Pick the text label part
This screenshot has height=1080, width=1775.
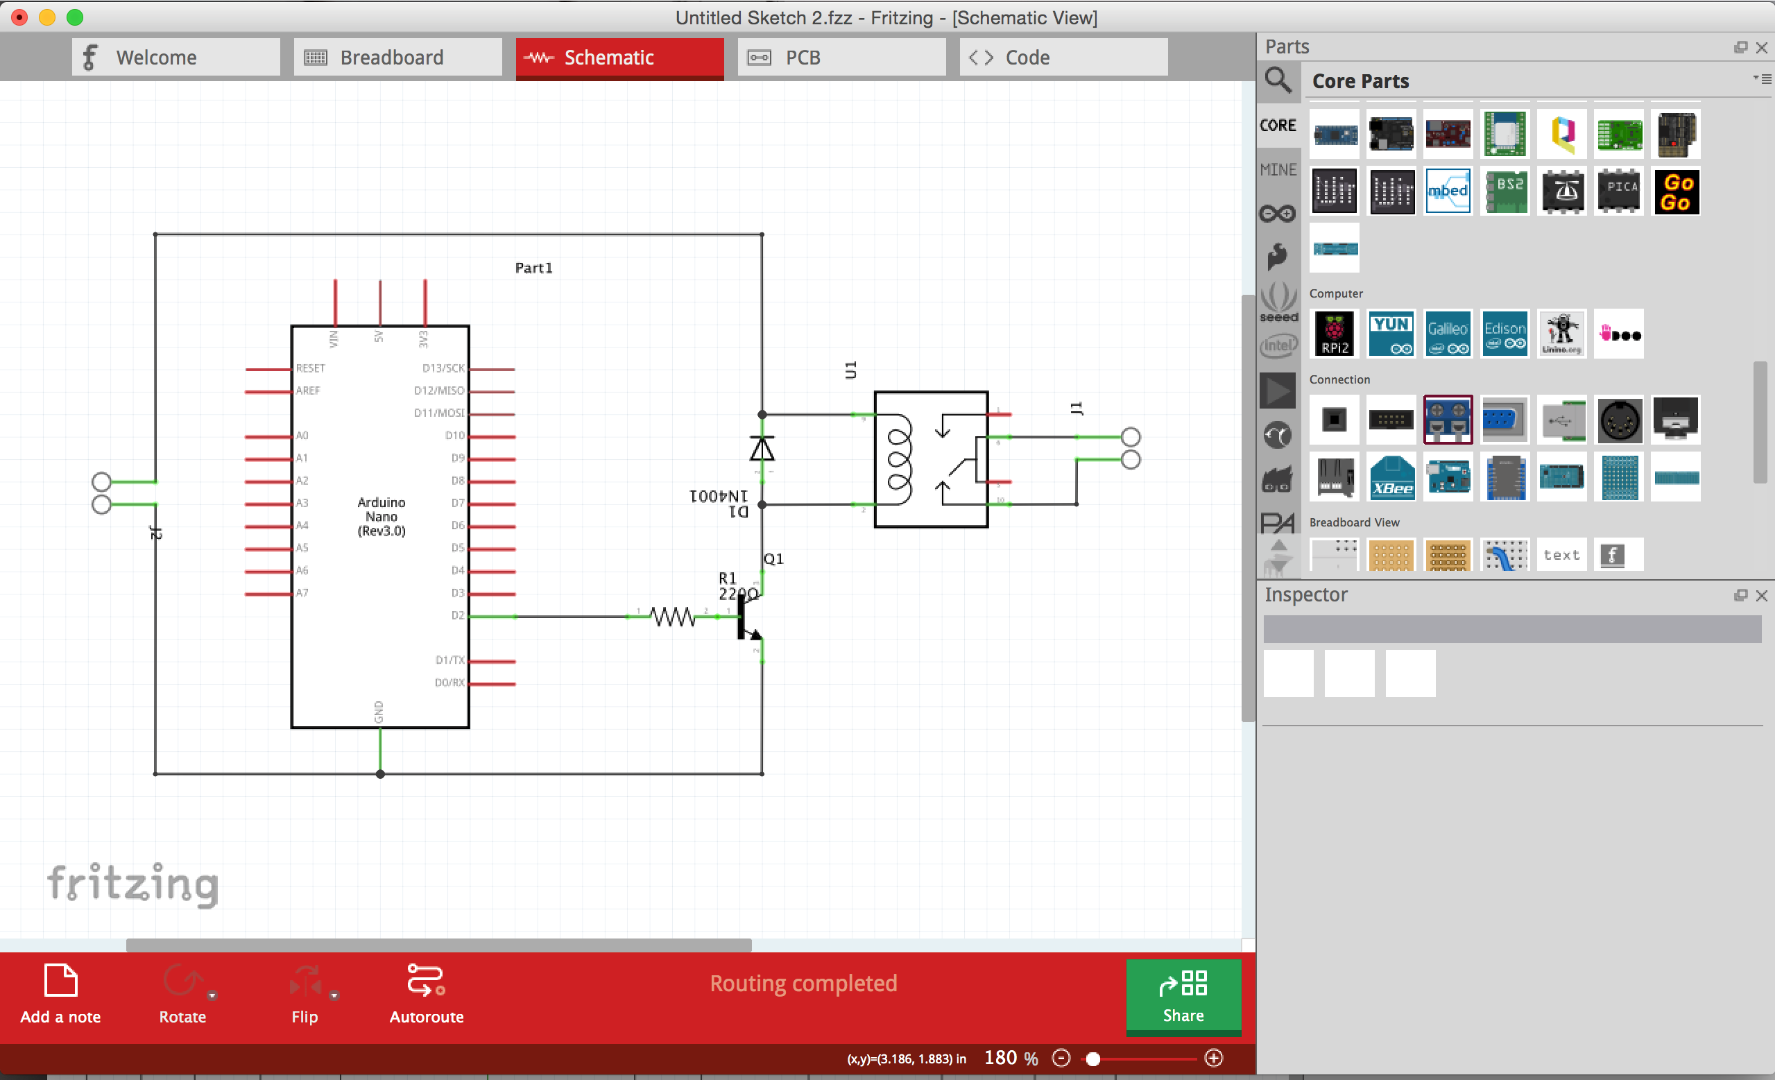point(1562,555)
